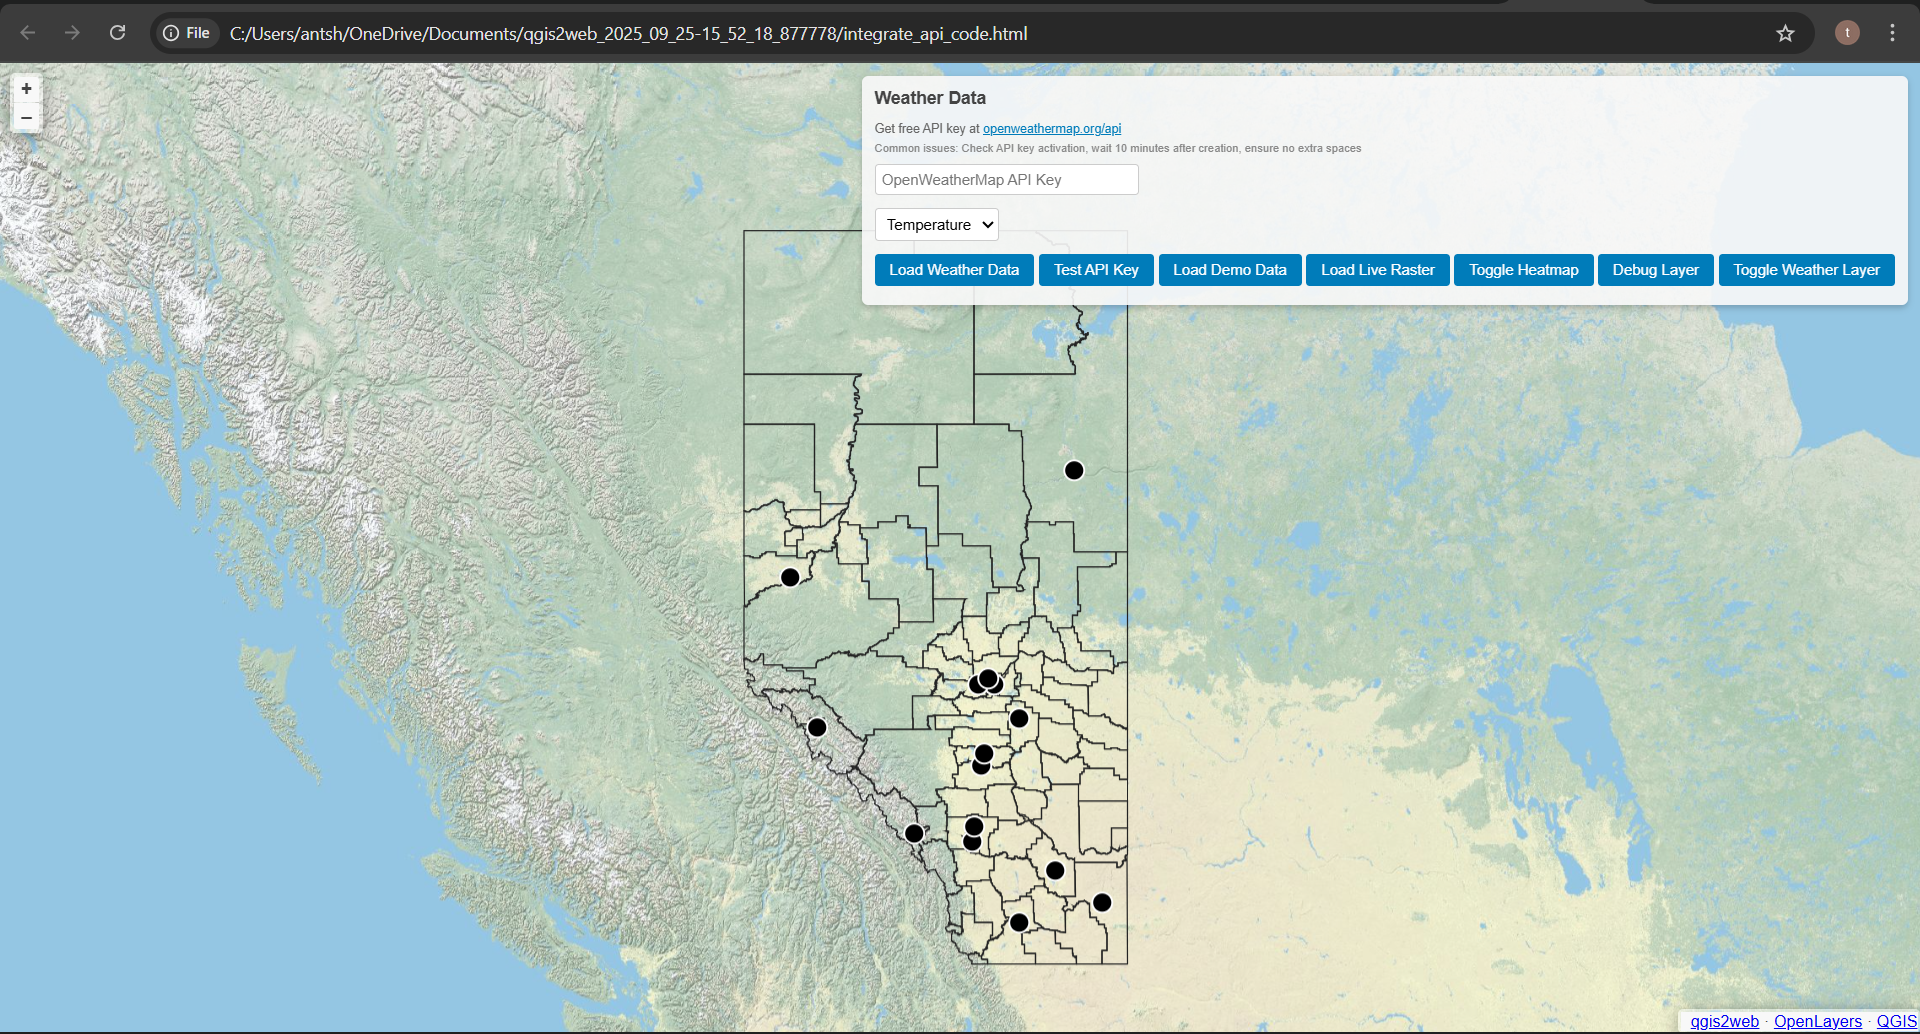
Task: Navigate forward in the browser
Action: pos(72,33)
